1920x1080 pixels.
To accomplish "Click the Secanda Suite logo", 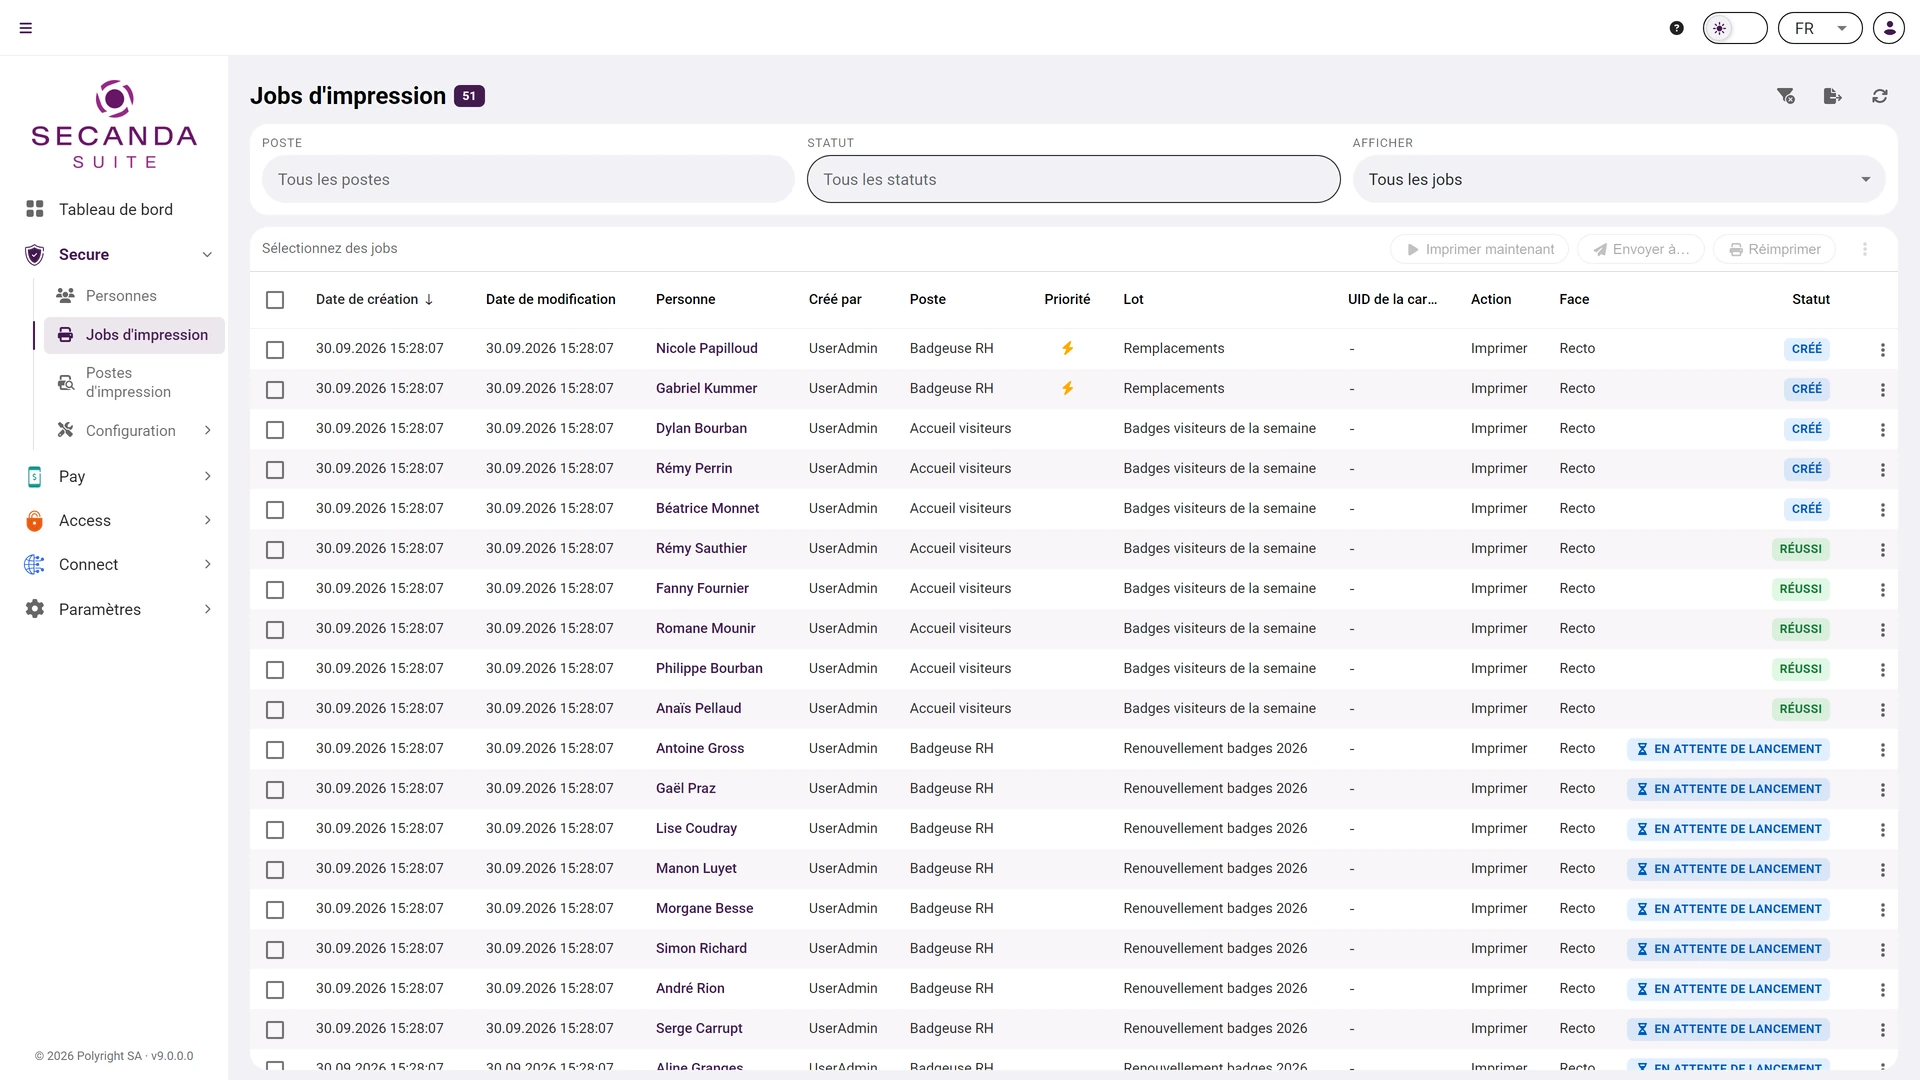I will 114,125.
